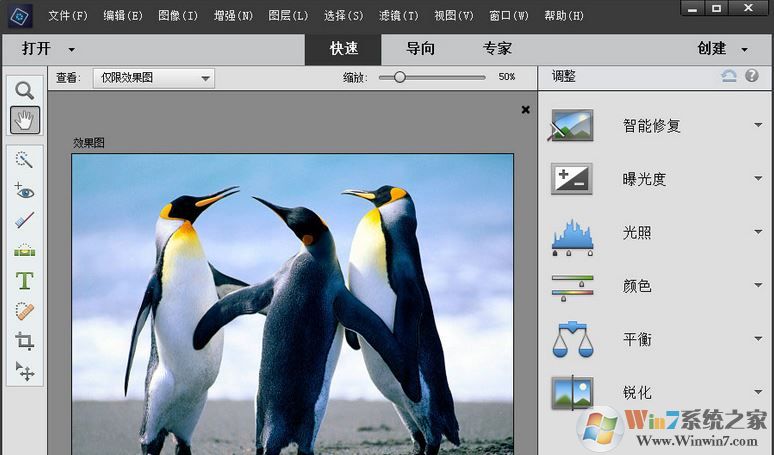
Task: Activate the Crop tool
Action: (x=24, y=341)
